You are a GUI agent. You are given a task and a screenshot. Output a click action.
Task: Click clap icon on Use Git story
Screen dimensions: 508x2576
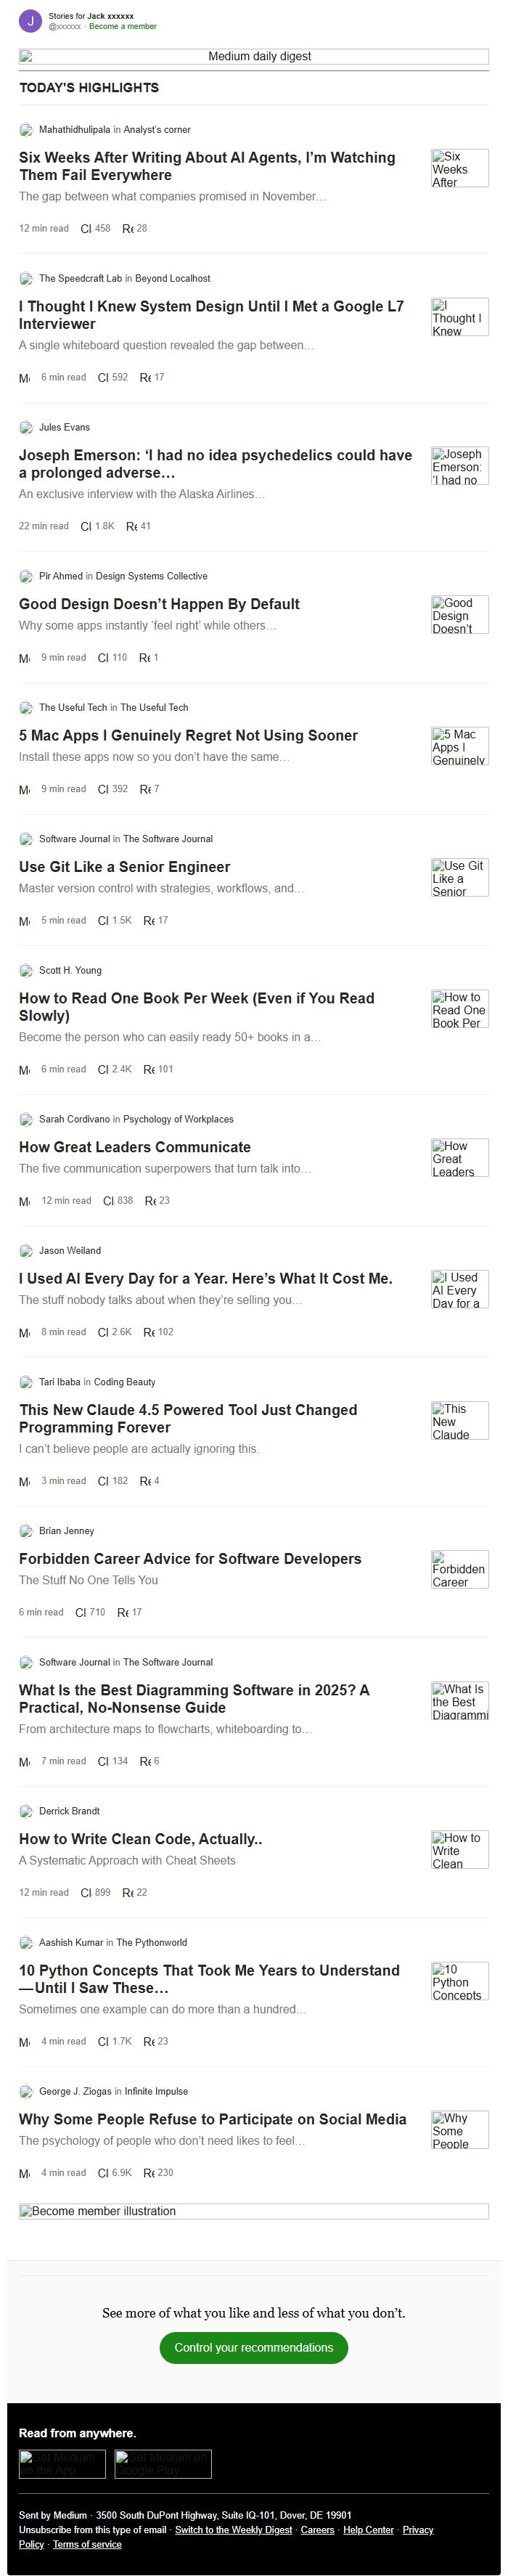(x=103, y=921)
